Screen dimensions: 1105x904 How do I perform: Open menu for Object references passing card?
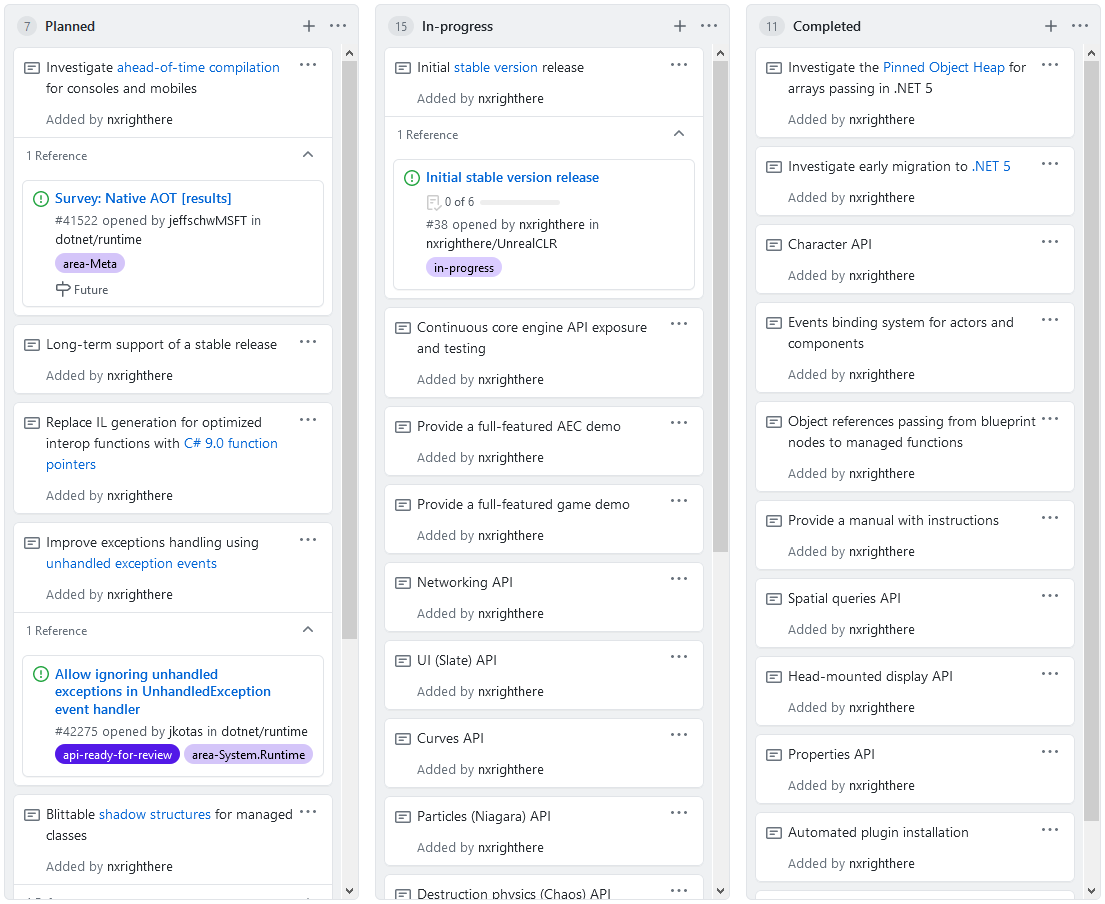(x=1050, y=419)
